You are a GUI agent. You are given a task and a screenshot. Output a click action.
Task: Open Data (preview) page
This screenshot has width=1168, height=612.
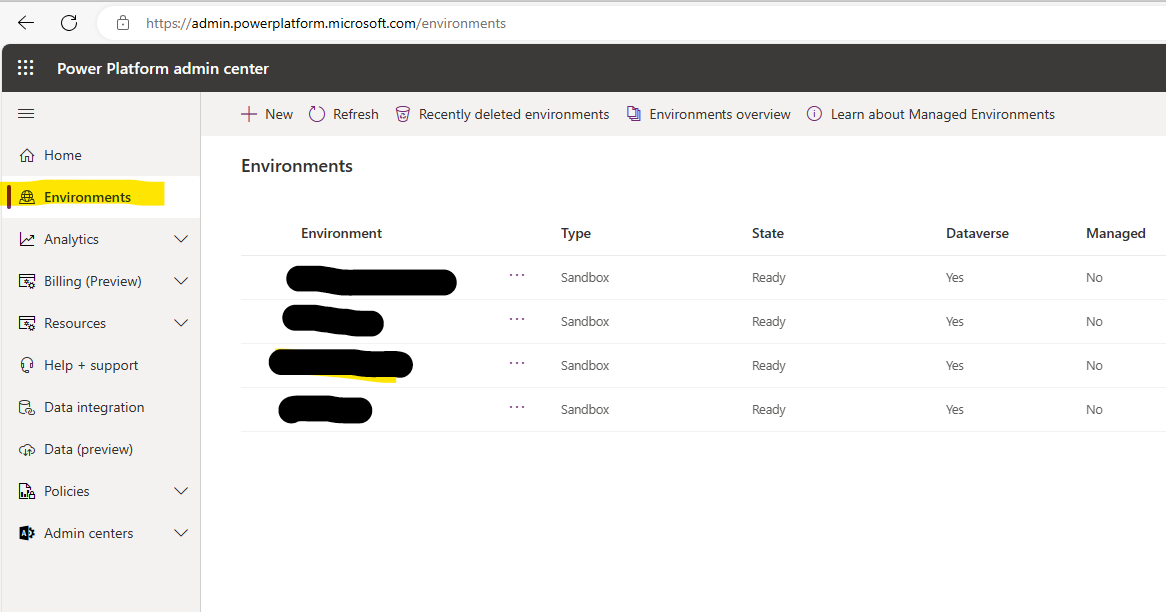(88, 450)
